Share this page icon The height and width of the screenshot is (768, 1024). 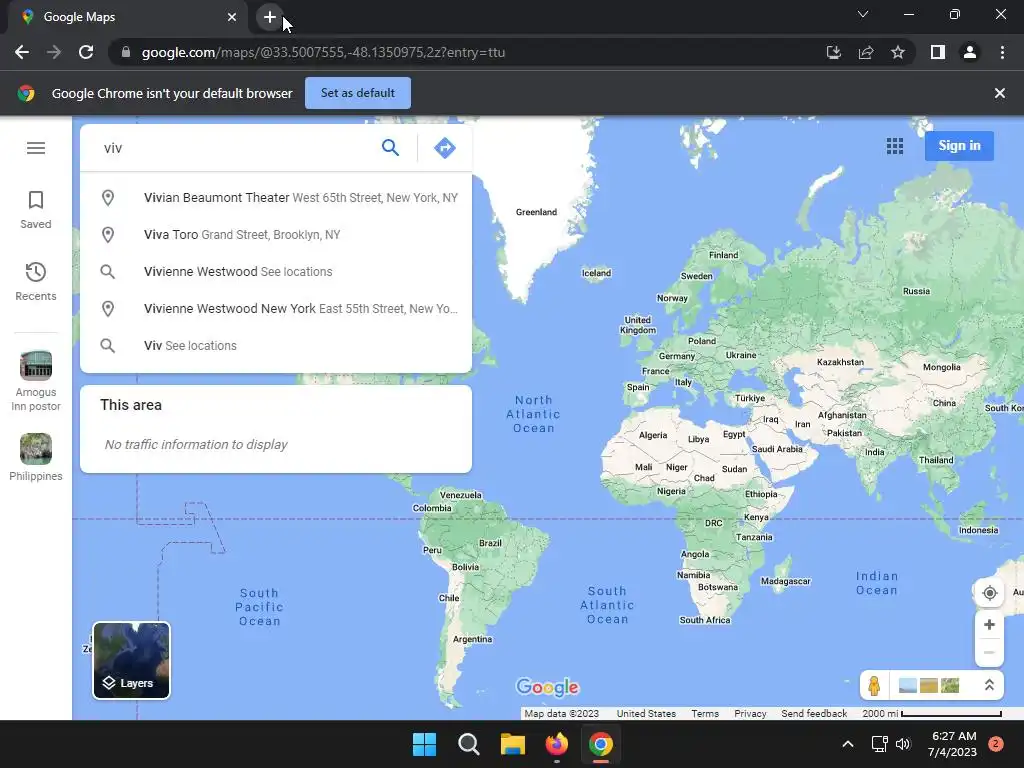pyautogui.click(x=866, y=52)
